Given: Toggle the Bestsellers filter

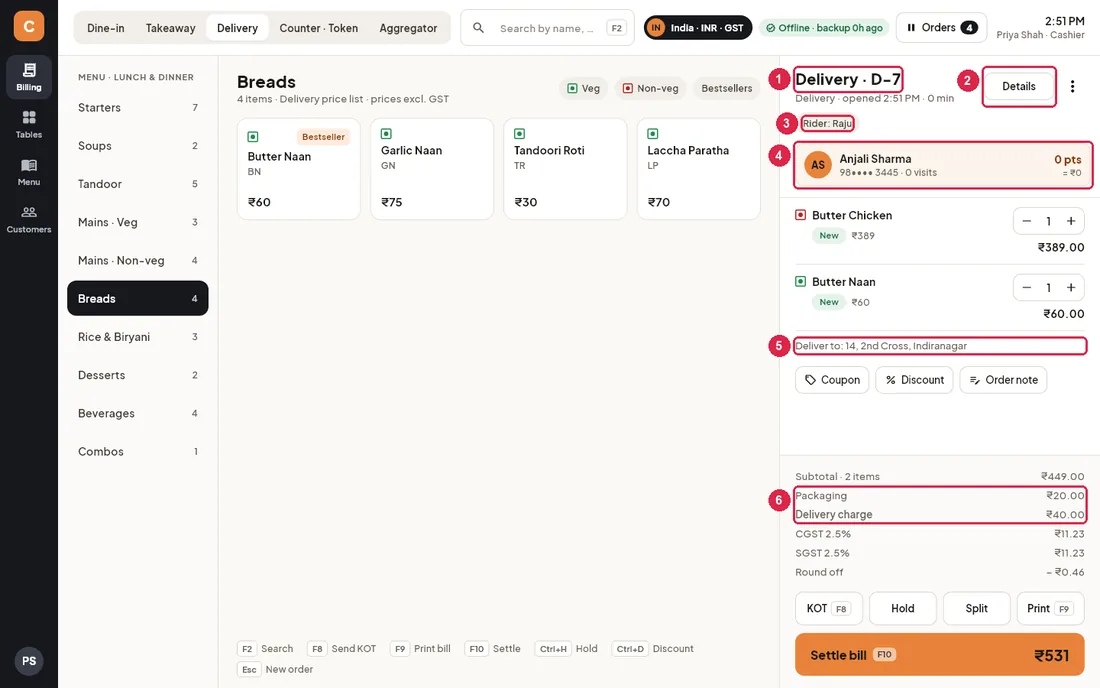Looking at the screenshot, I should coord(727,88).
